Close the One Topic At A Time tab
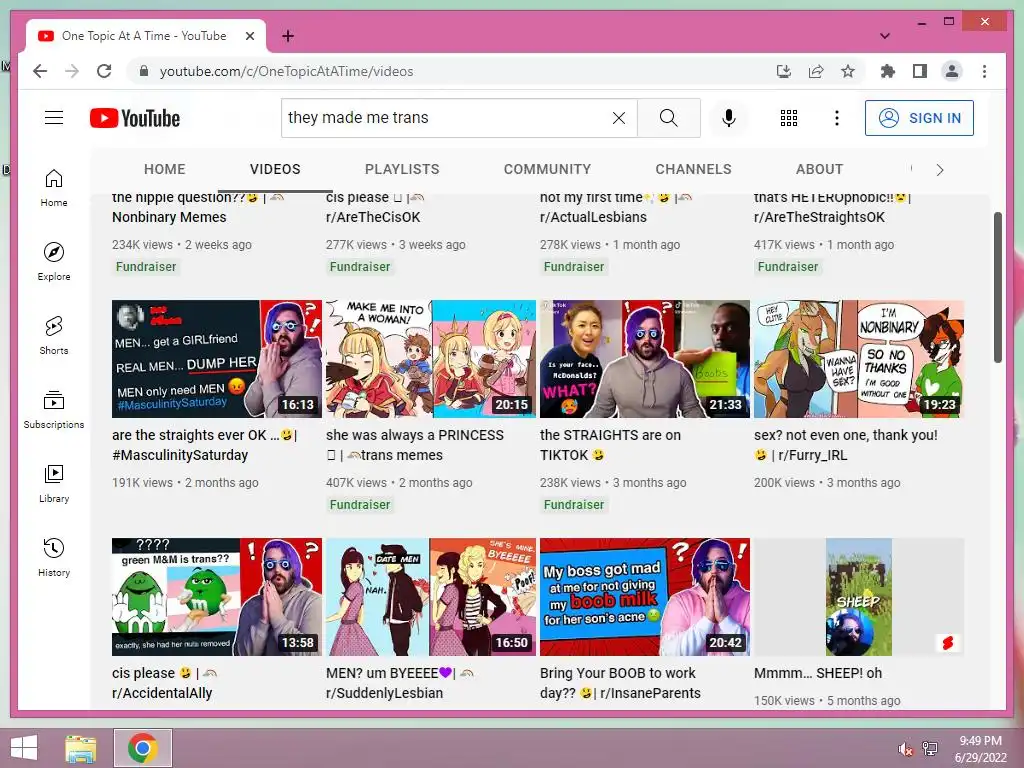Screen dimensions: 1024x768 pos(249,36)
